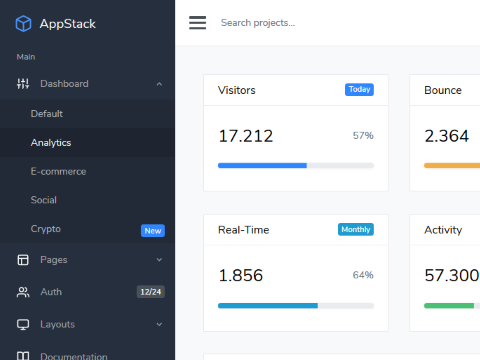Viewport: 480px width, 360px height.
Task: Click the Pages layout icon
Action: 23,260
